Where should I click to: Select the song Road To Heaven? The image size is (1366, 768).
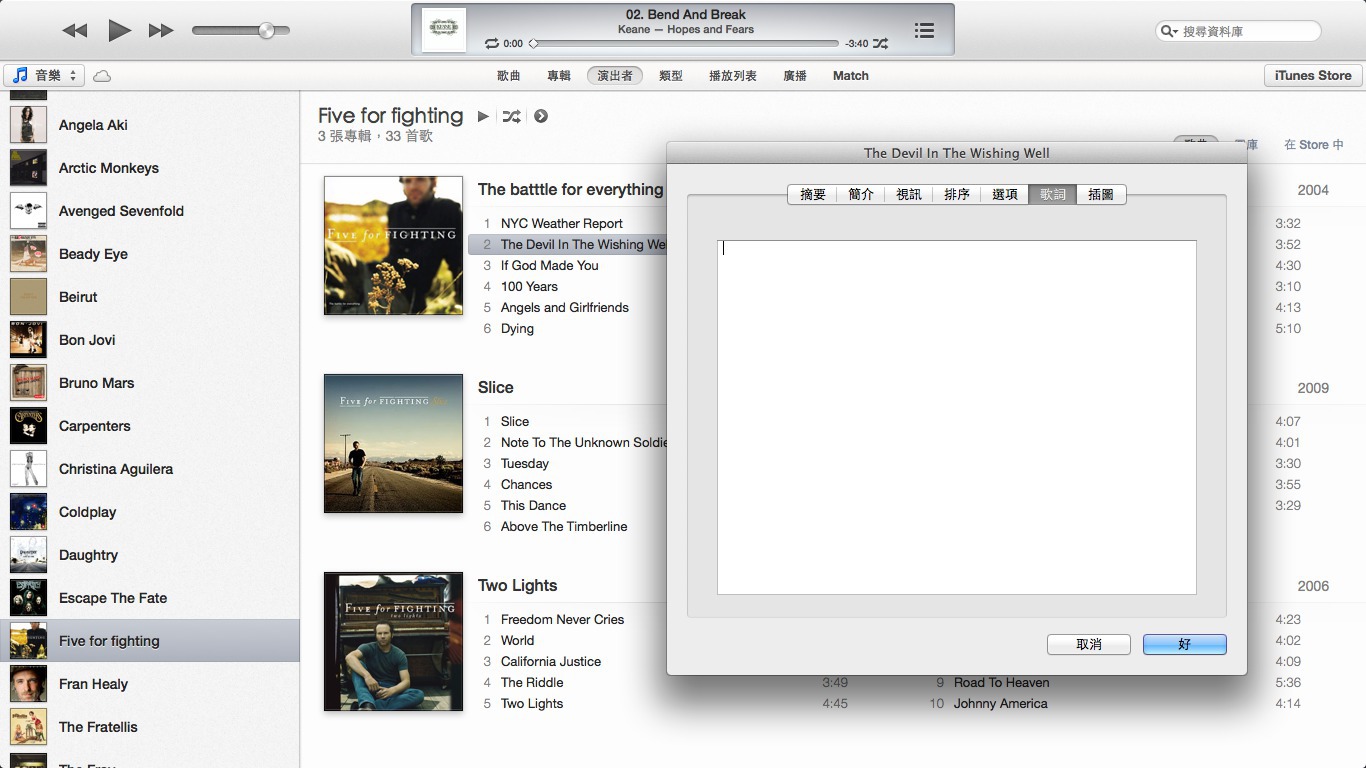point(1001,683)
